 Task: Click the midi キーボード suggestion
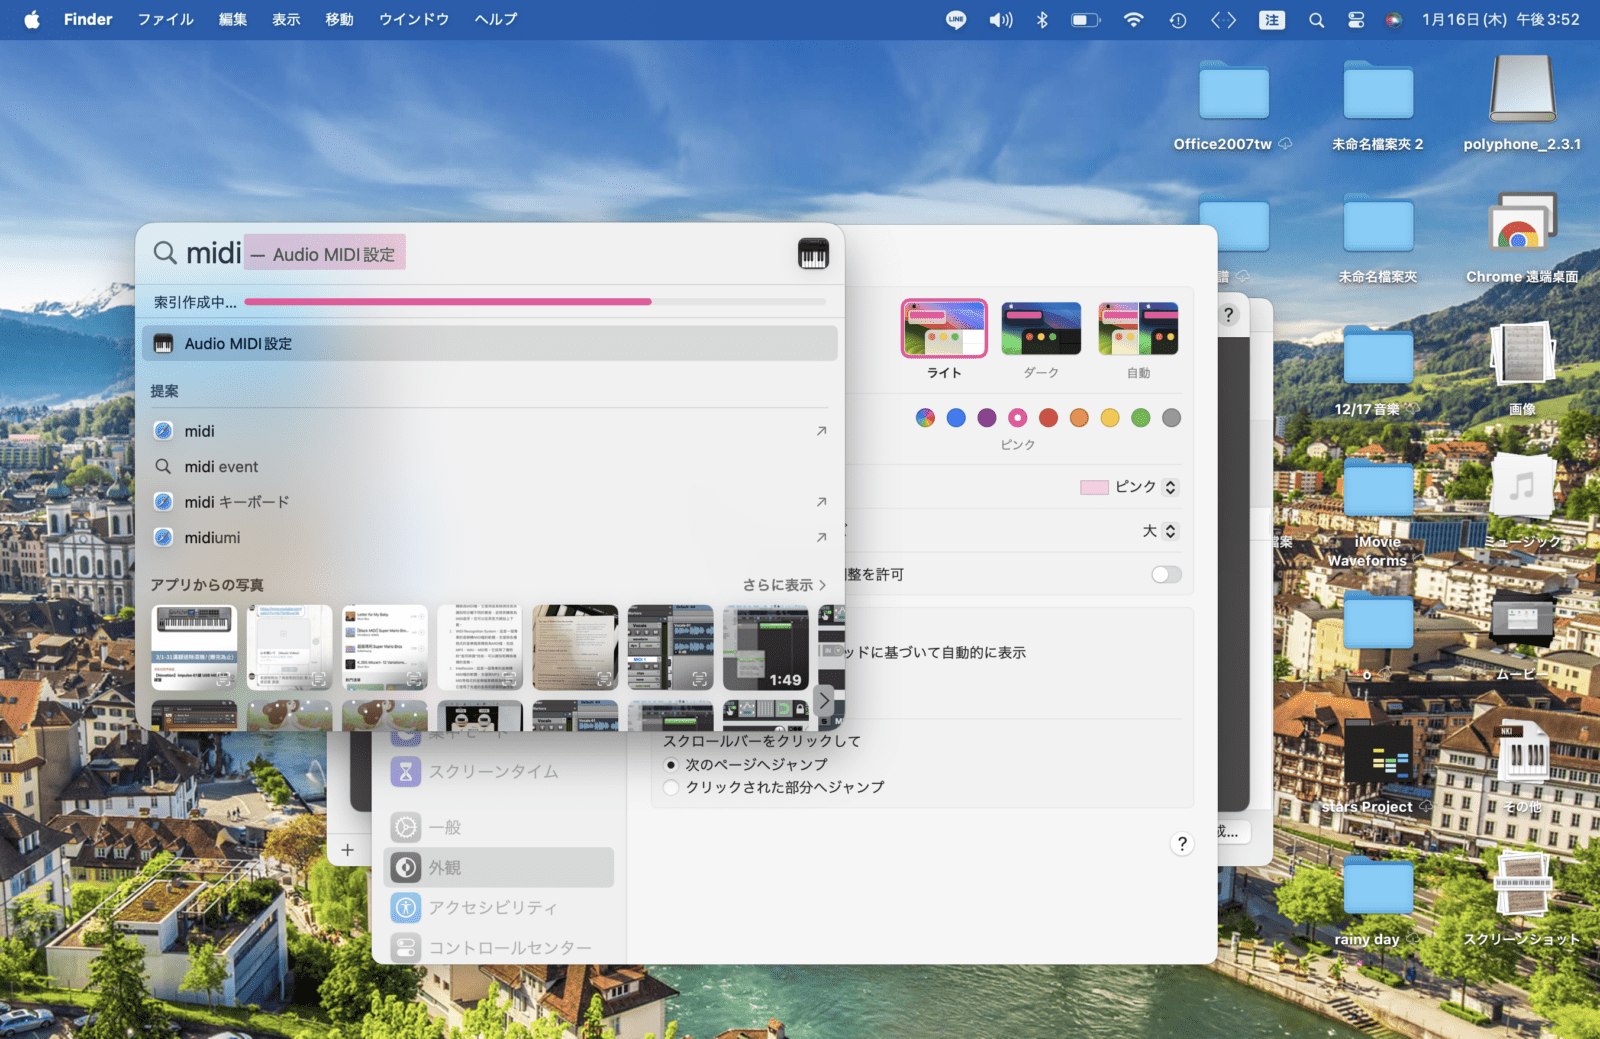[237, 502]
